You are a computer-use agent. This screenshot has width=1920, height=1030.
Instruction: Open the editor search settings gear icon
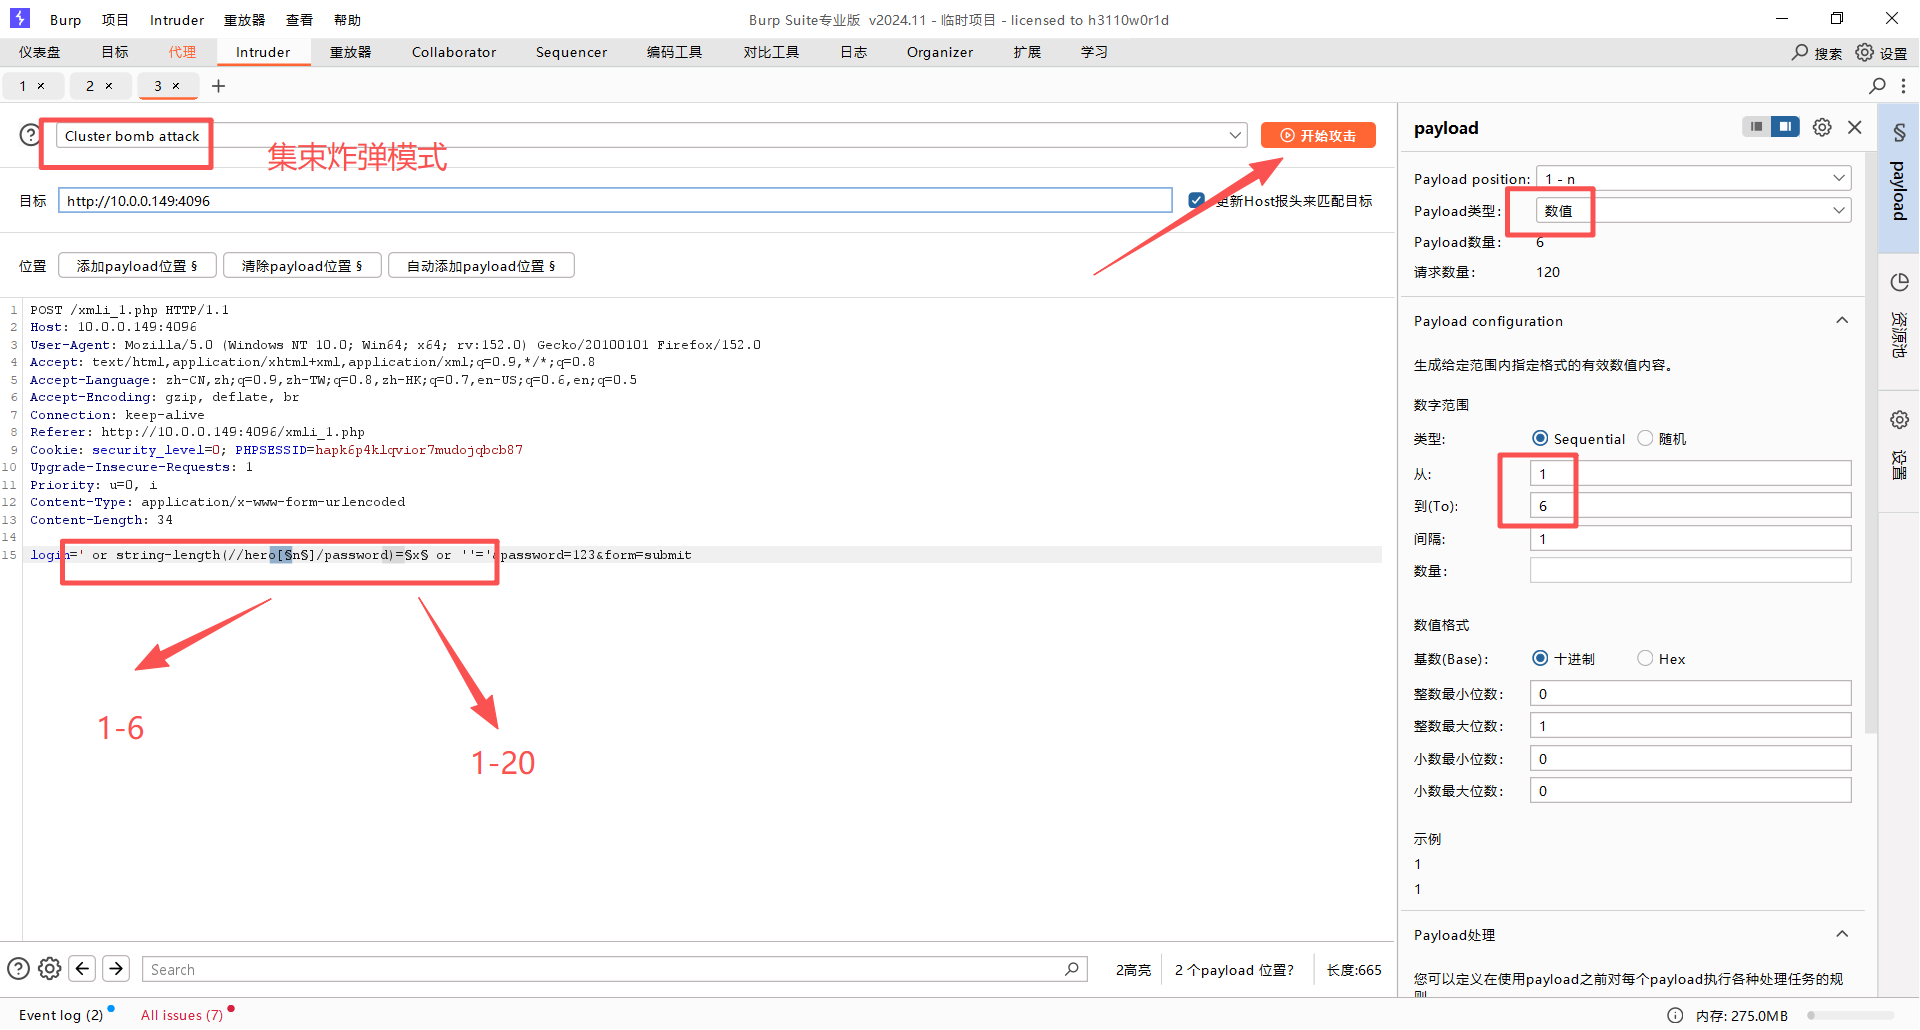coord(50,969)
